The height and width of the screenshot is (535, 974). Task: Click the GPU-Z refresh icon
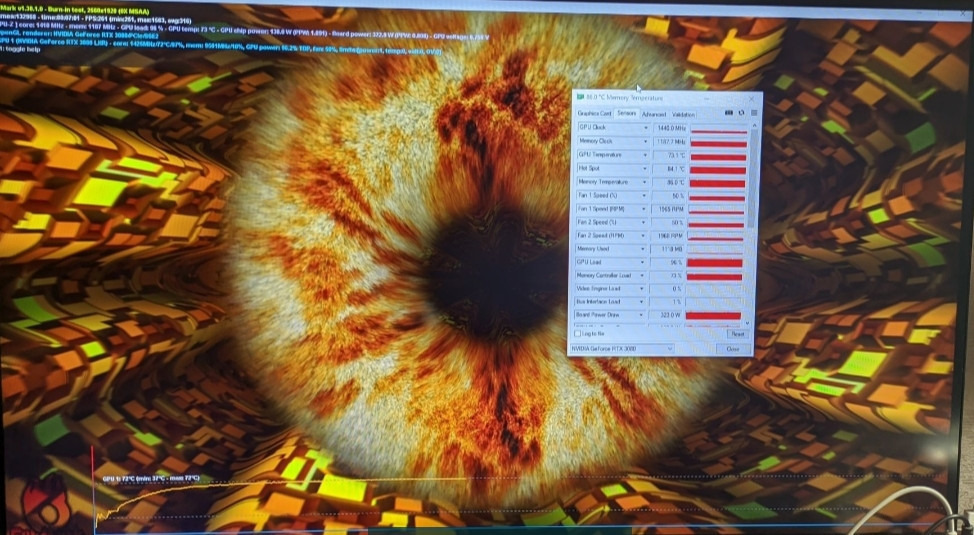tap(741, 113)
